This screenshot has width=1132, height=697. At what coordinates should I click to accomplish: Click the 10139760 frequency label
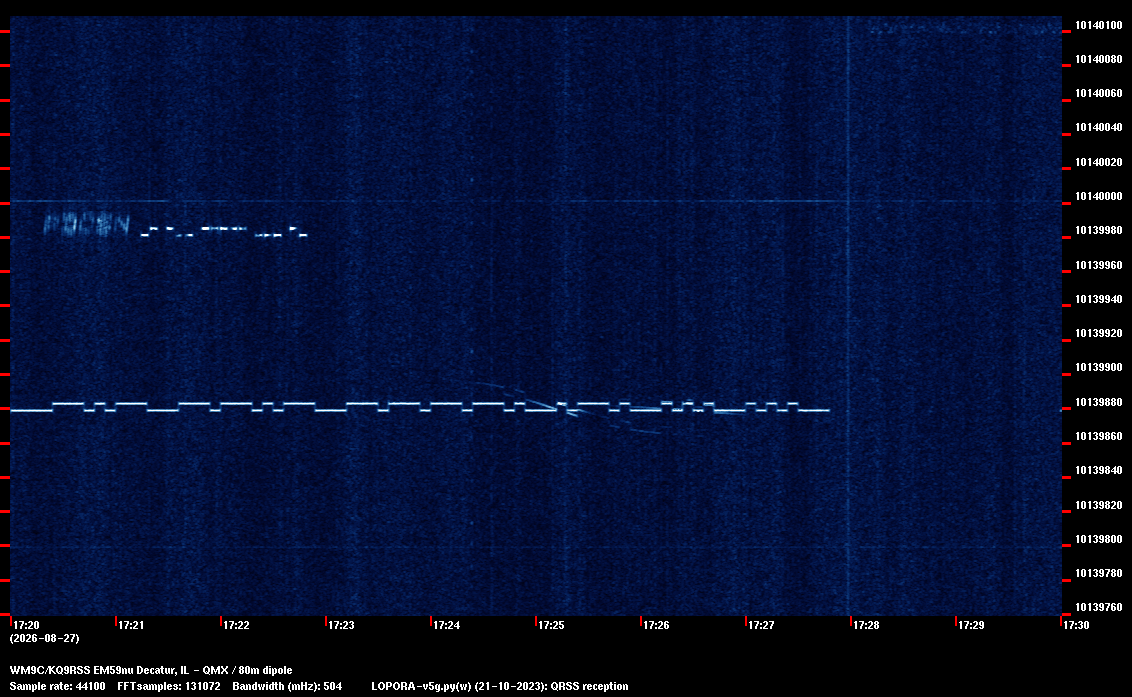pyautogui.click(x=1098, y=607)
